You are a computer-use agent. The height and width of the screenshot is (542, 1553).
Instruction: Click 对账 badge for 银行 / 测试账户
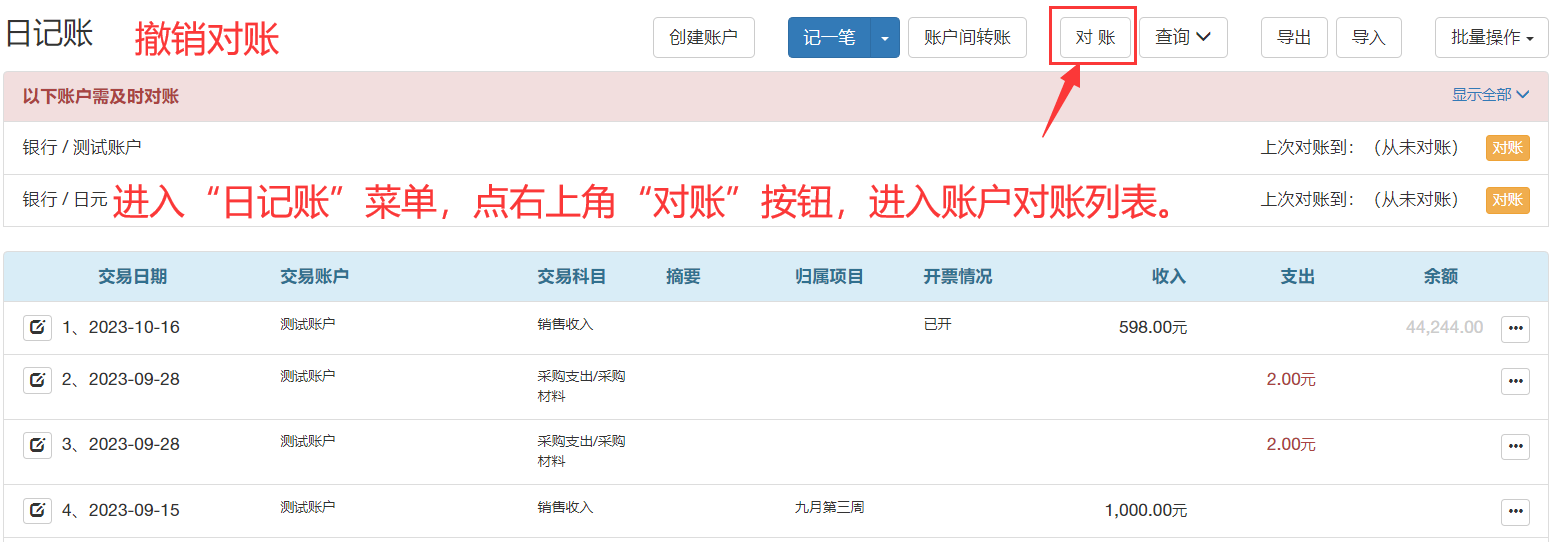1507,148
